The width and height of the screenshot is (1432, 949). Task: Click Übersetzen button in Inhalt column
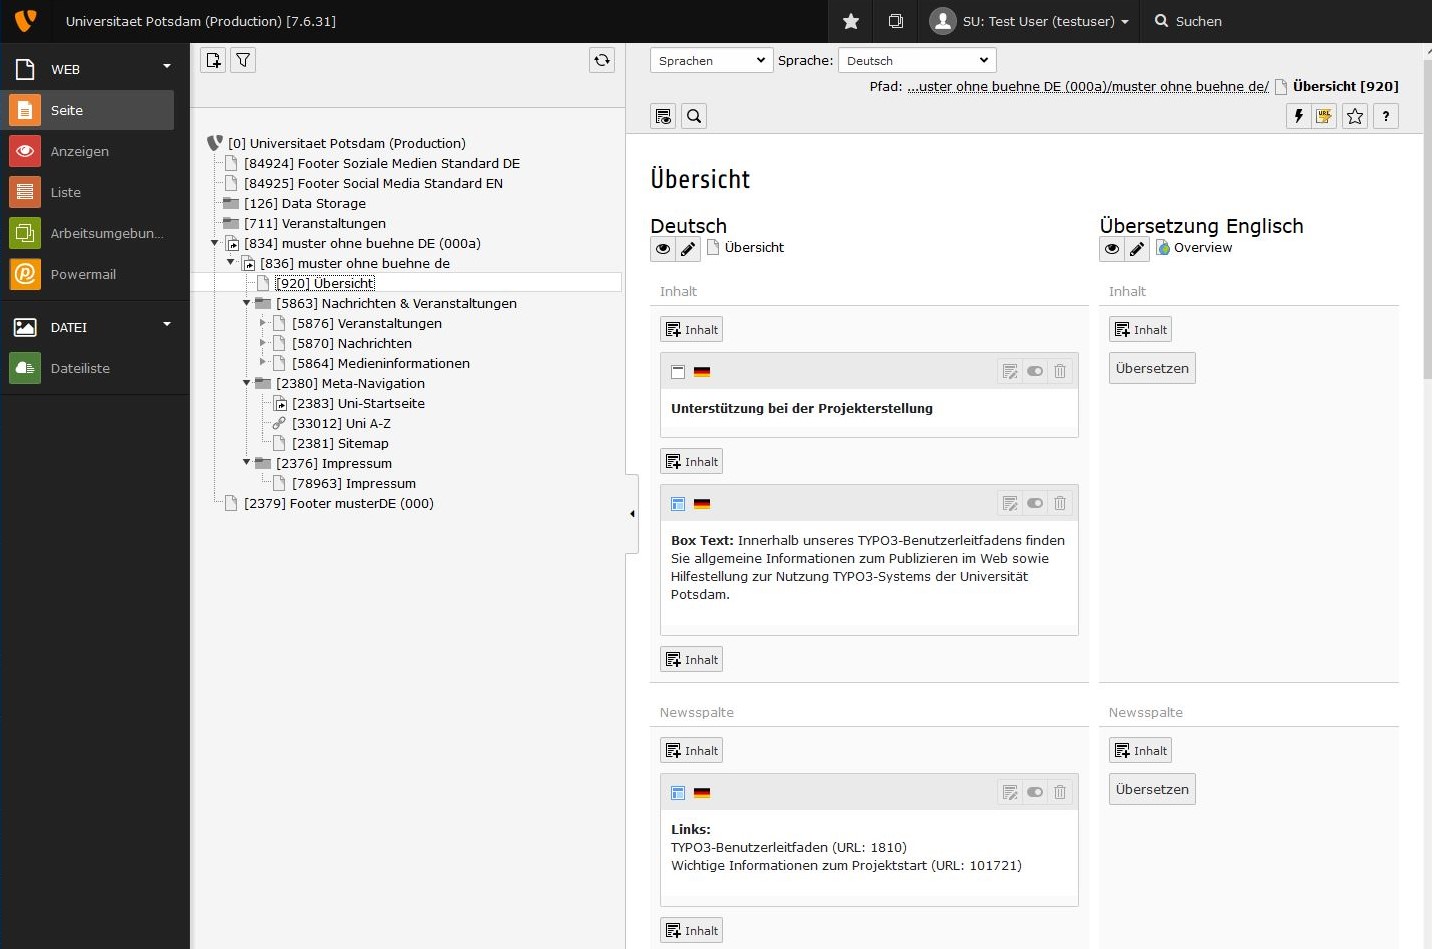point(1152,369)
